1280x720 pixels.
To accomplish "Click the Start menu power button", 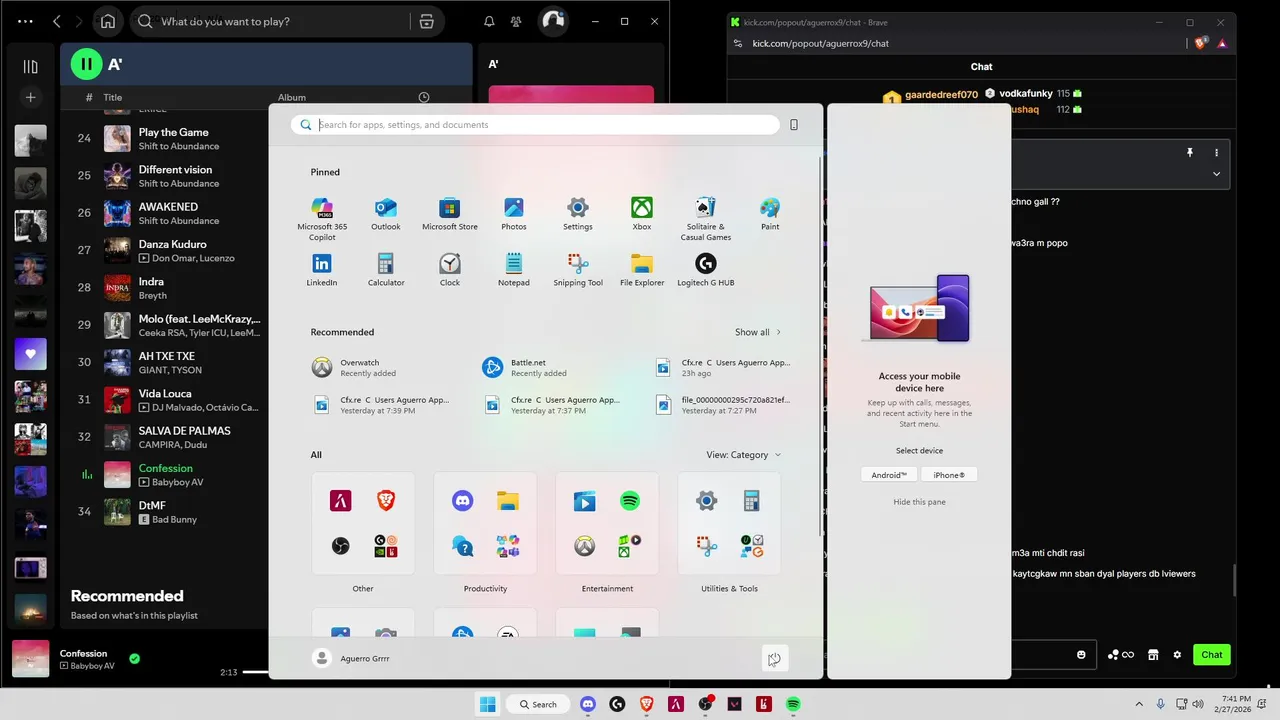I will 774,658.
